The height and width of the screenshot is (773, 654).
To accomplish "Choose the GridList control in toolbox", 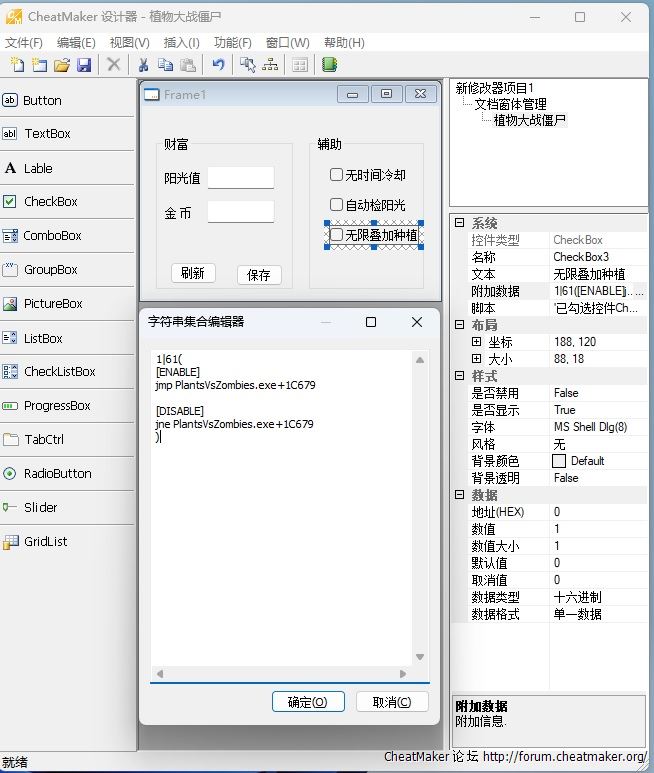I will [x=46, y=541].
